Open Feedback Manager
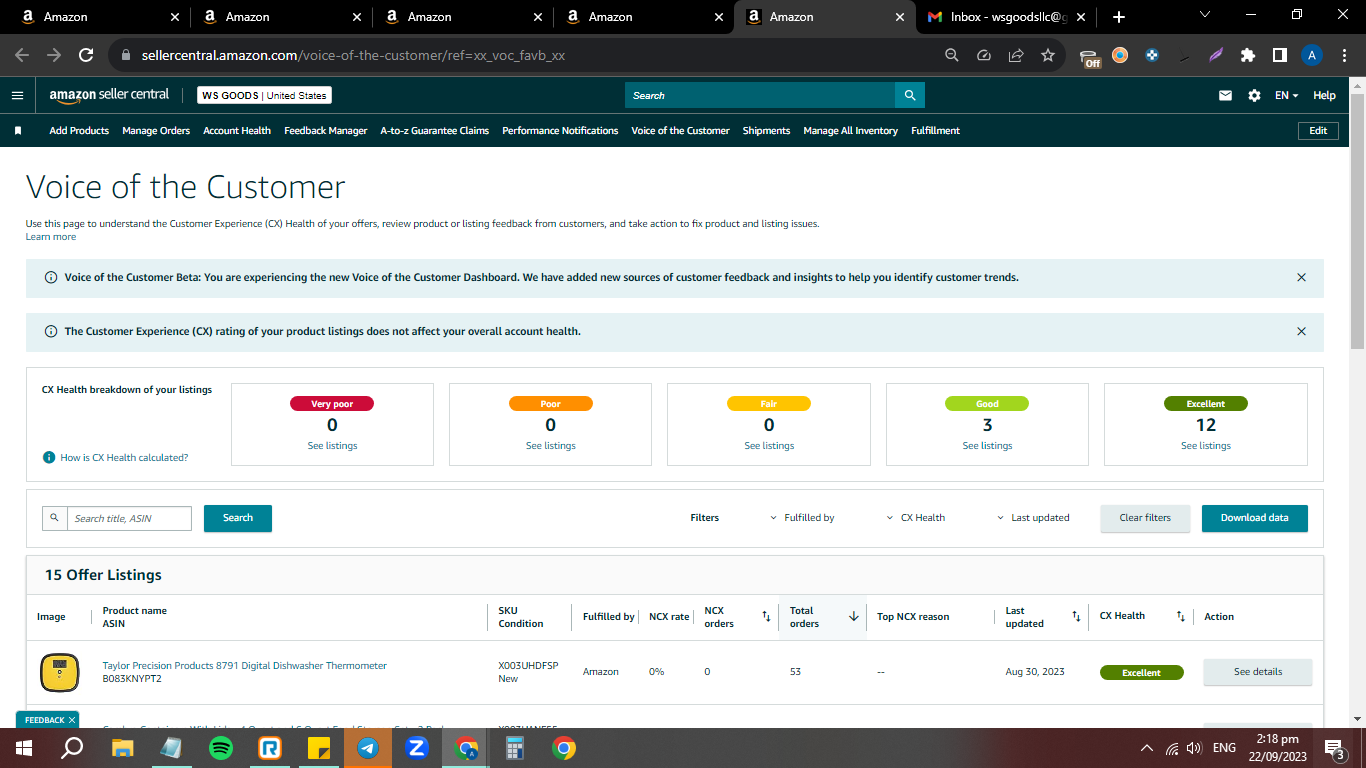The height and width of the screenshot is (768, 1366). pos(326,131)
